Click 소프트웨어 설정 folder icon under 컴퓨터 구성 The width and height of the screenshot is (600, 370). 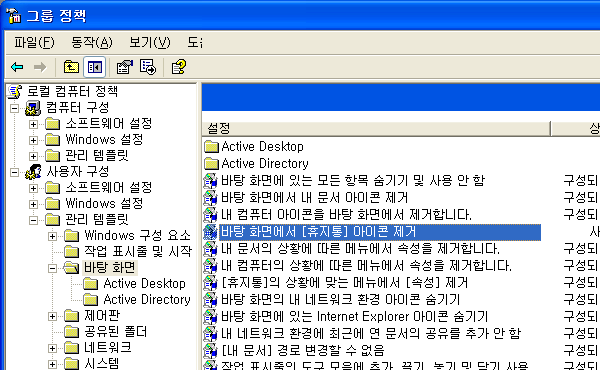[53, 124]
